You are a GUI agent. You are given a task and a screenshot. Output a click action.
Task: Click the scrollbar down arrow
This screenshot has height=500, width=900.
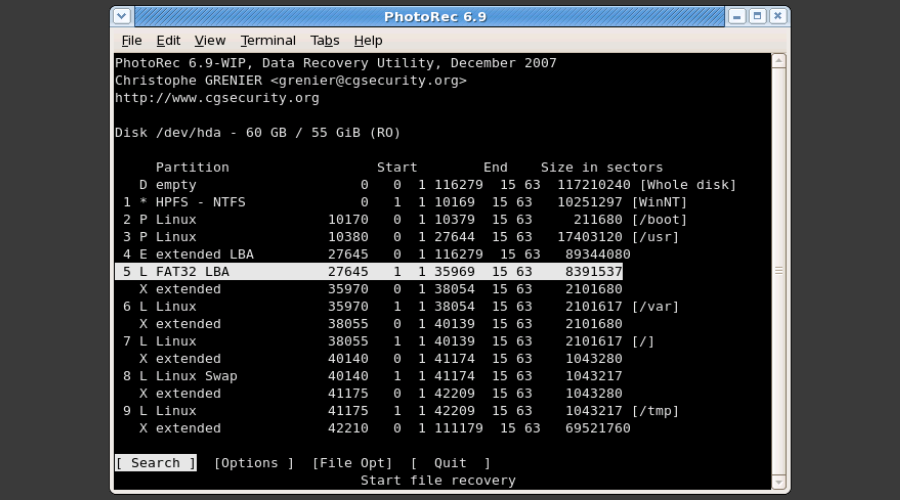coord(779,482)
